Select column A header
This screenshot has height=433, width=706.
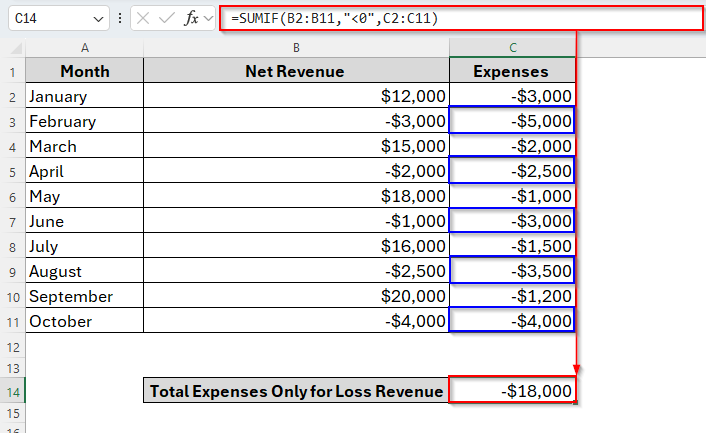85,47
